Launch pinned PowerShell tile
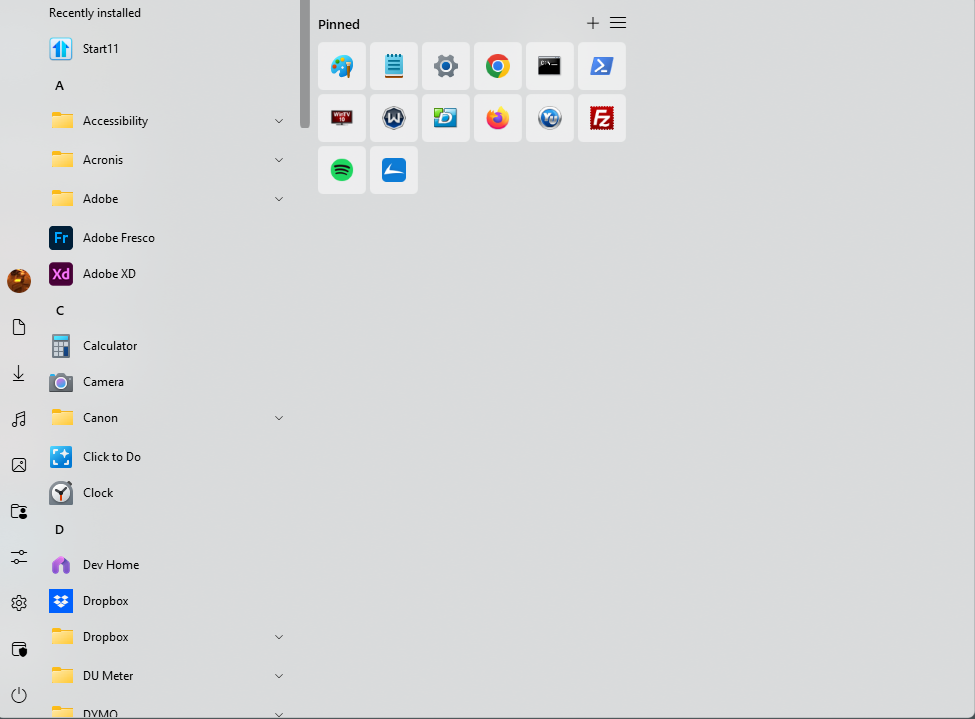Viewport: 975px width, 719px height. 602,66
